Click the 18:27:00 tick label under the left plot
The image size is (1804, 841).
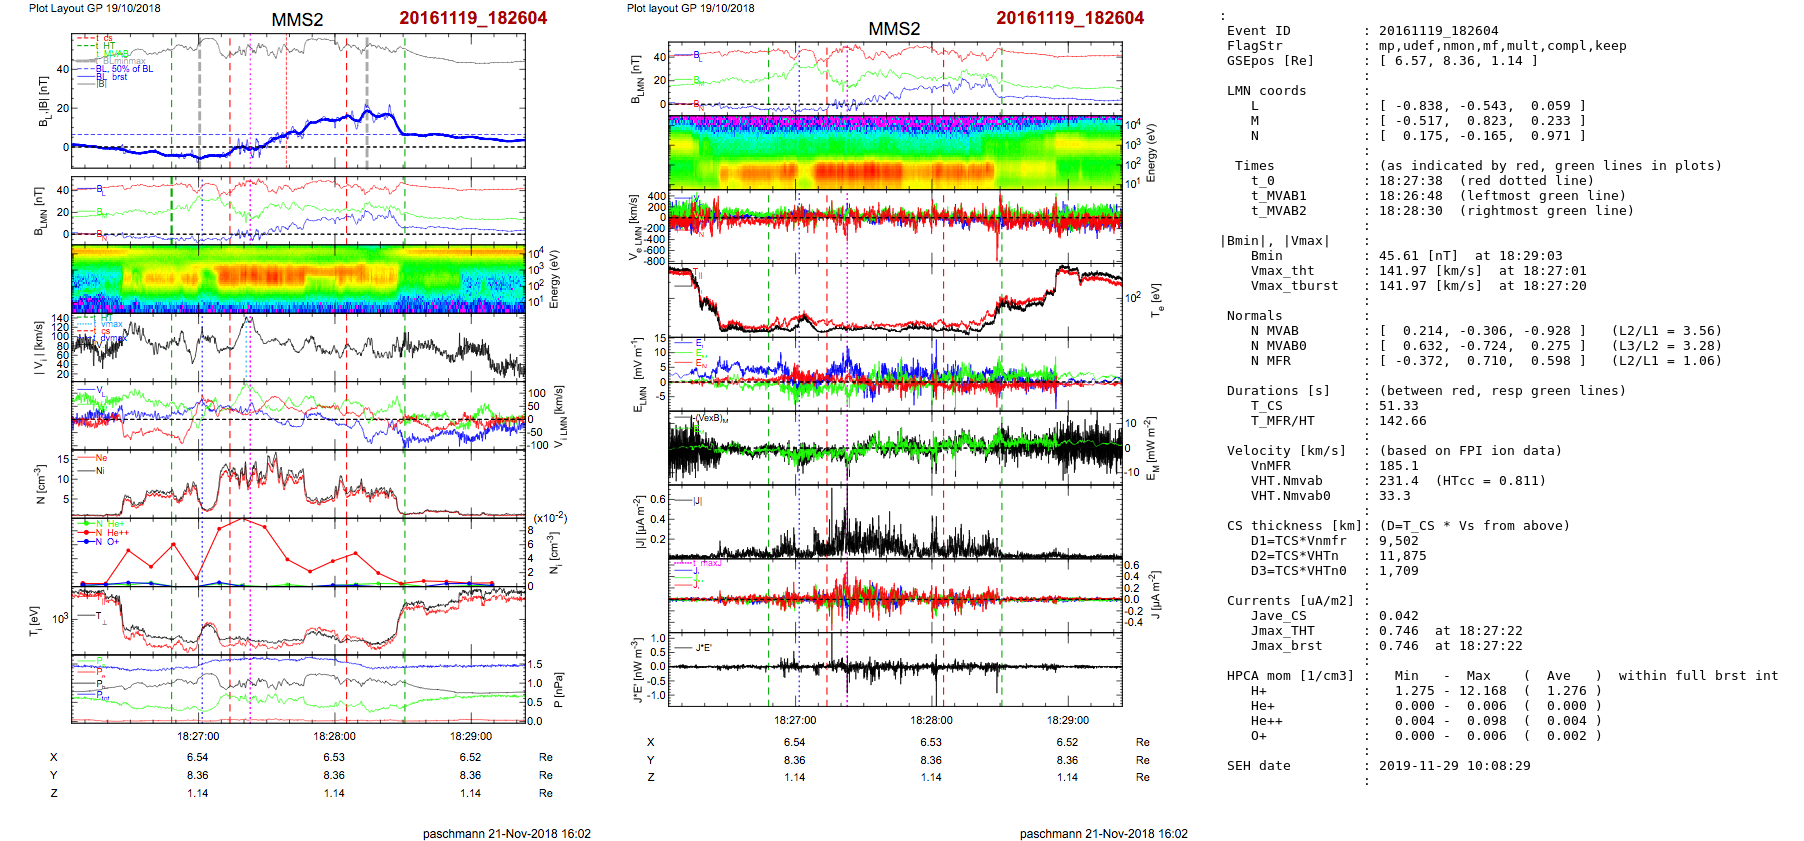[198, 736]
